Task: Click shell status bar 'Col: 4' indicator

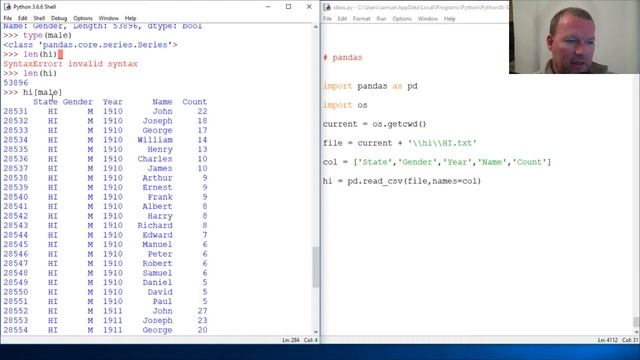Action: click(x=311, y=340)
